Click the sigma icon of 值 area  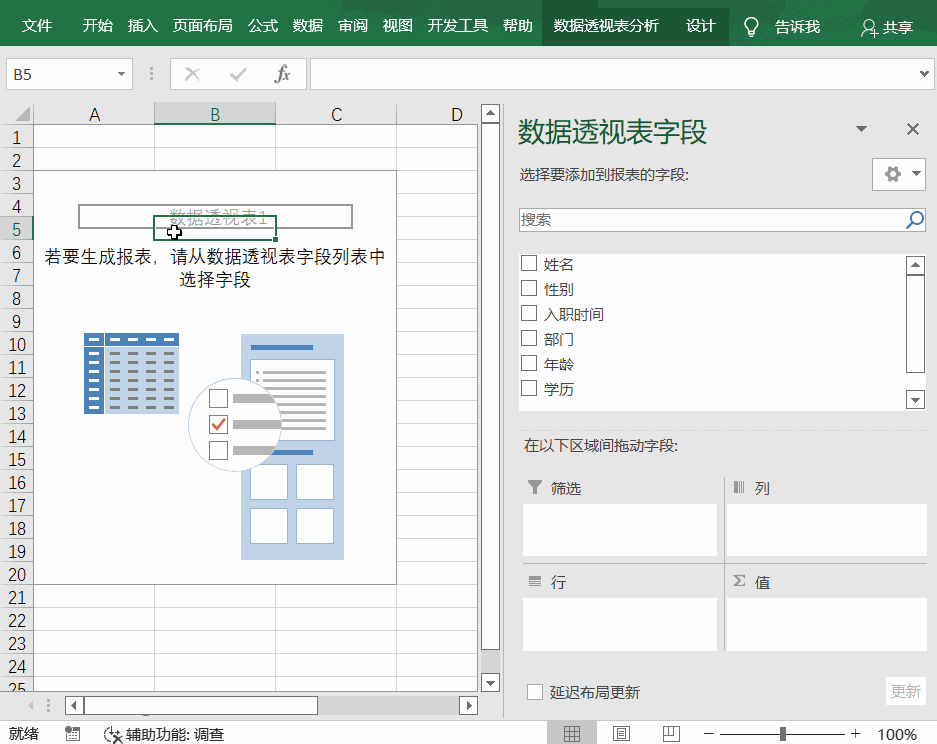739,581
